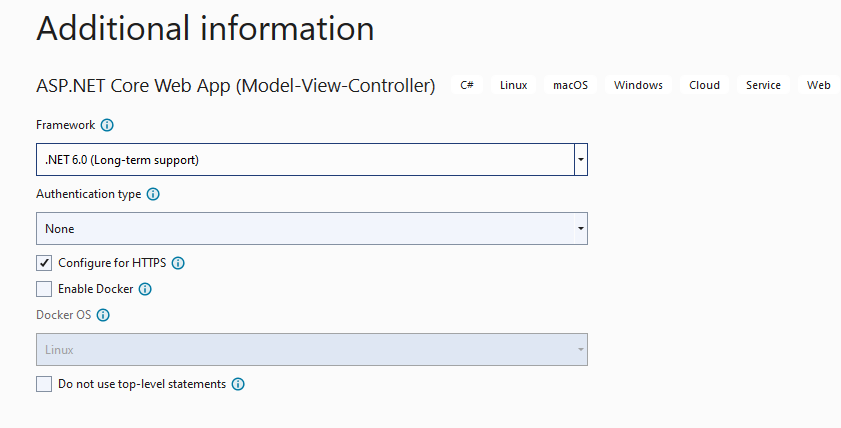Click the info icon next to Framework
The height and width of the screenshot is (428, 841).
pos(107,125)
